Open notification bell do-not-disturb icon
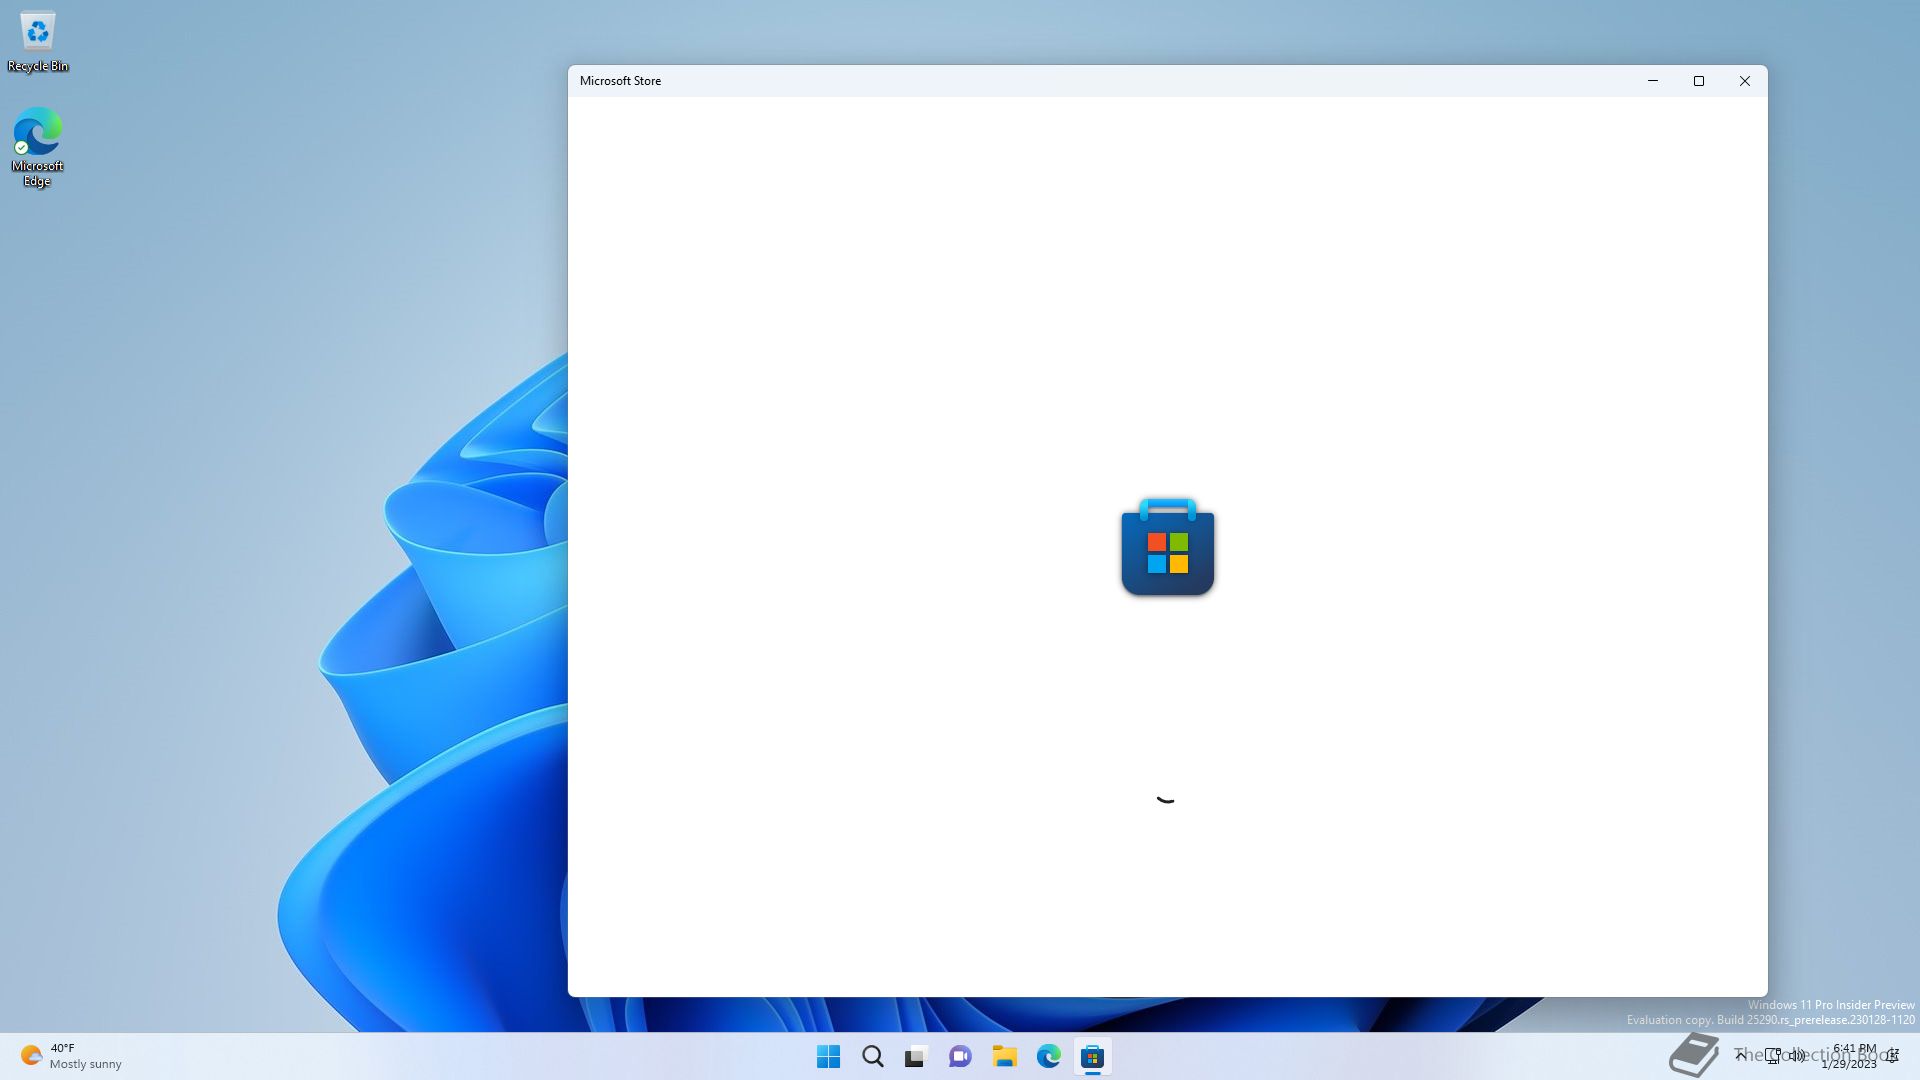 pos(1892,1056)
